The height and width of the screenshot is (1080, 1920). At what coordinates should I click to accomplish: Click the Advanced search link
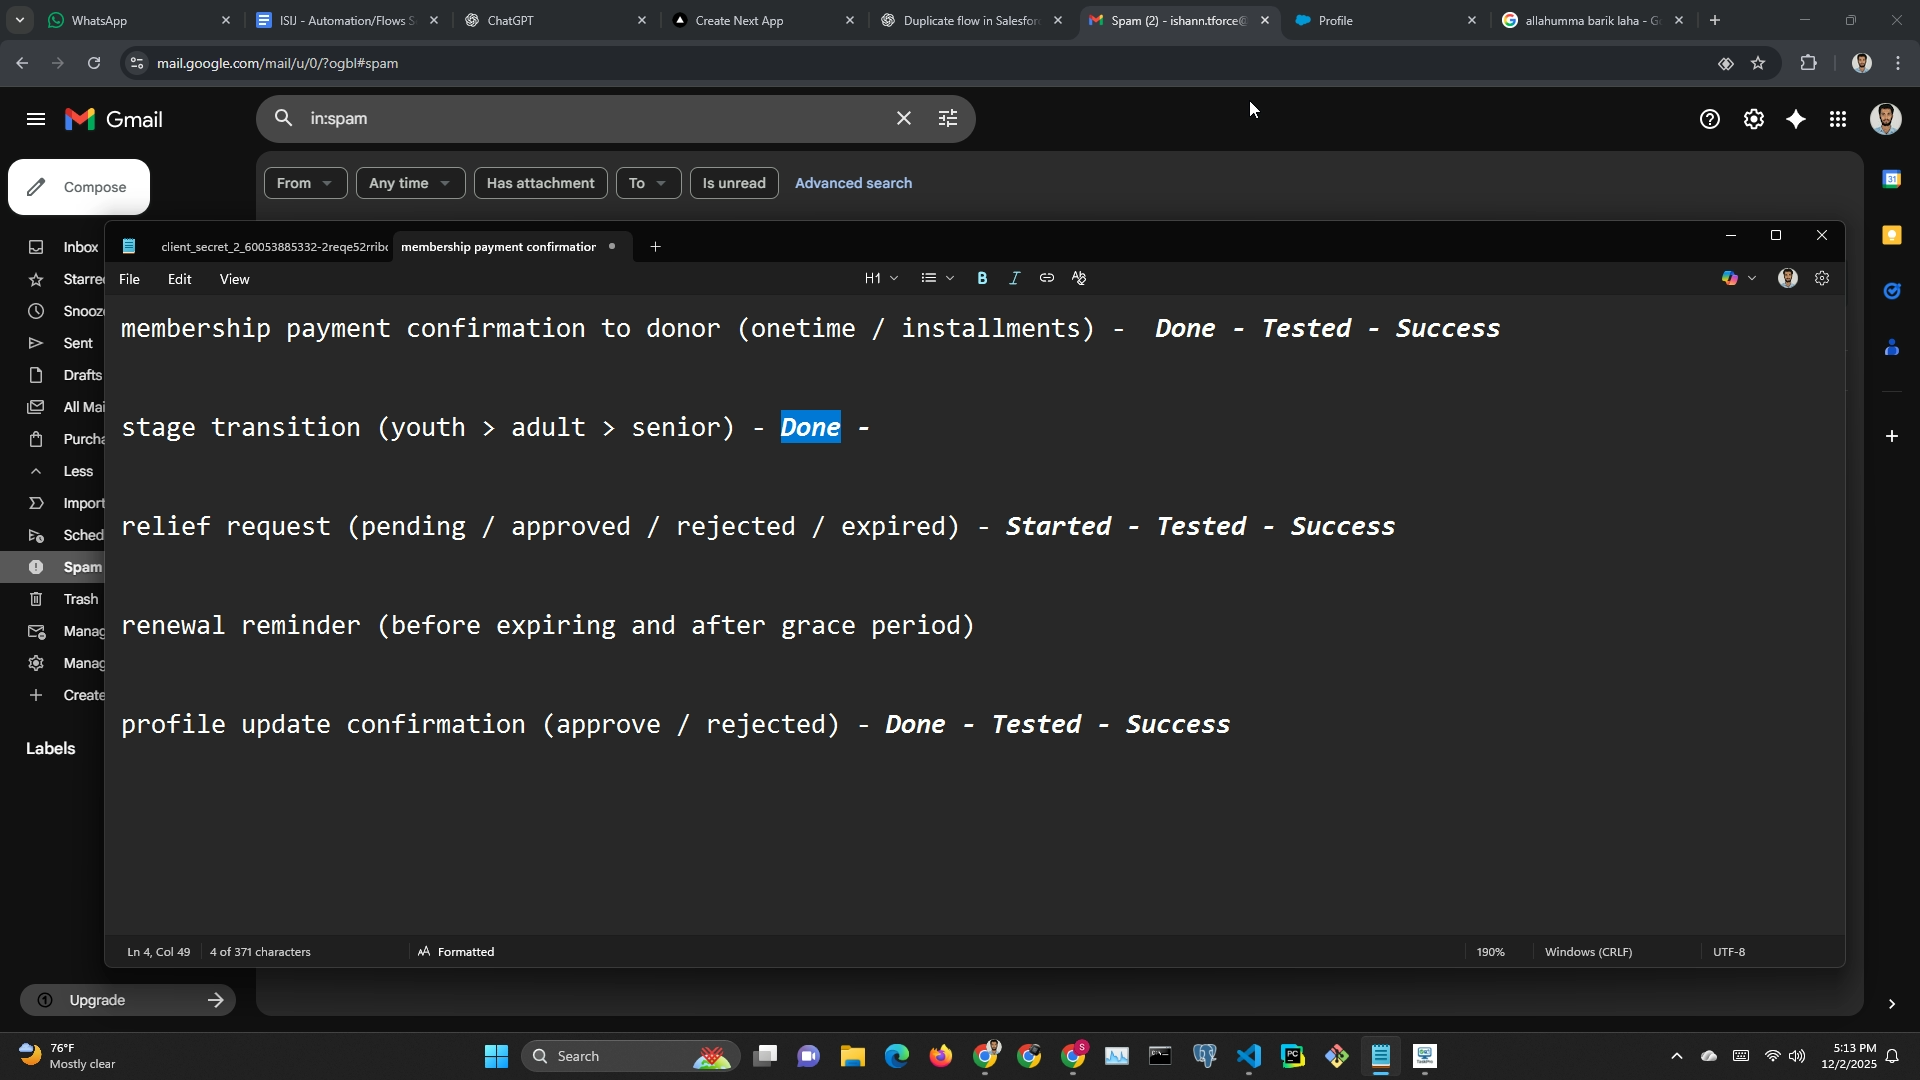pyautogui.click(x=853, y=183)
